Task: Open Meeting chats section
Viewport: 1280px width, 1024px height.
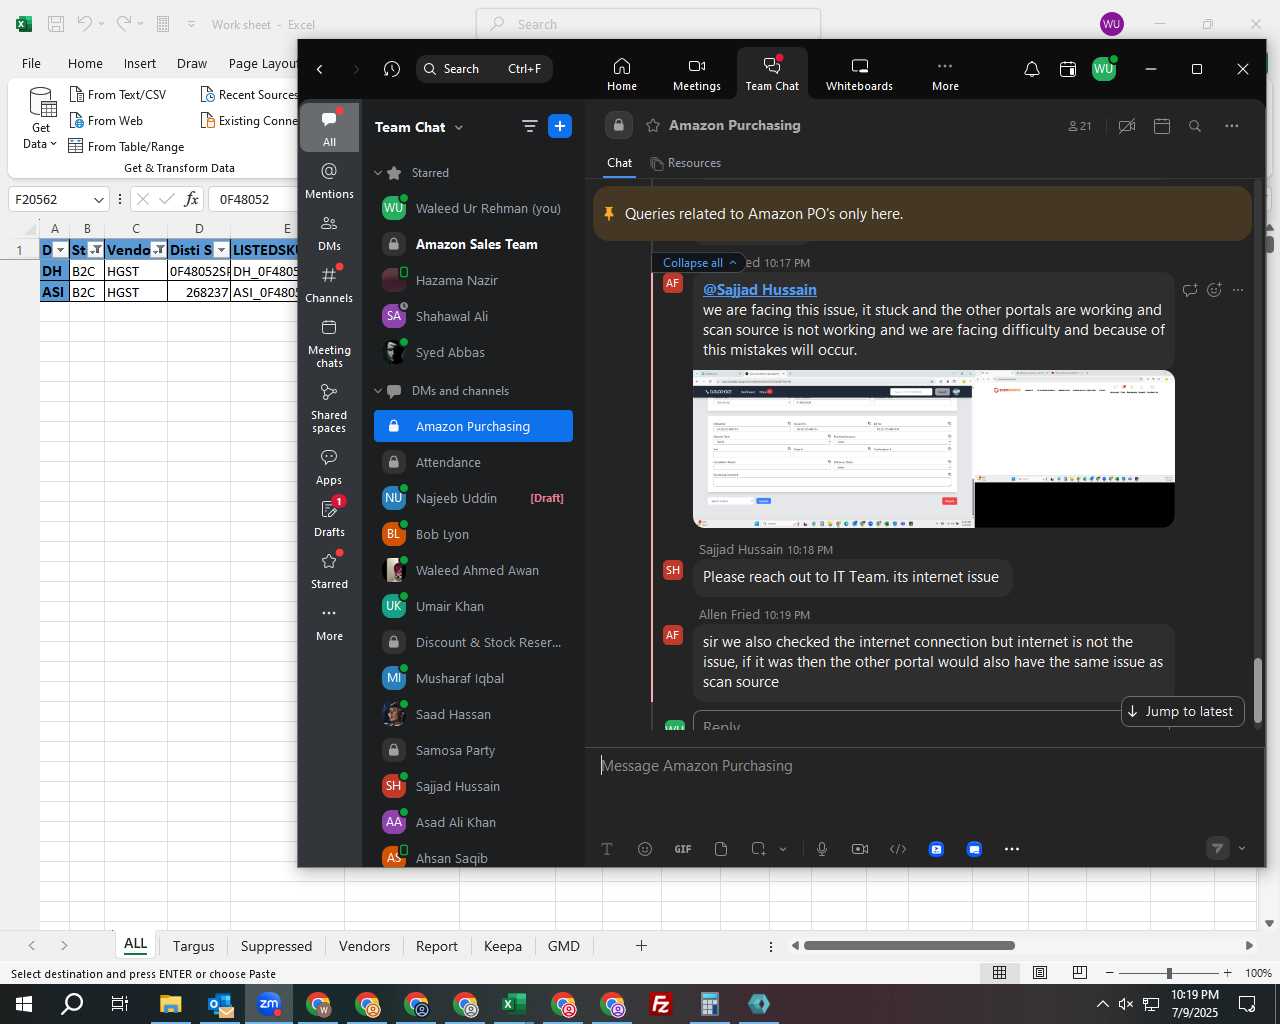Action: (x=329, y=343)
